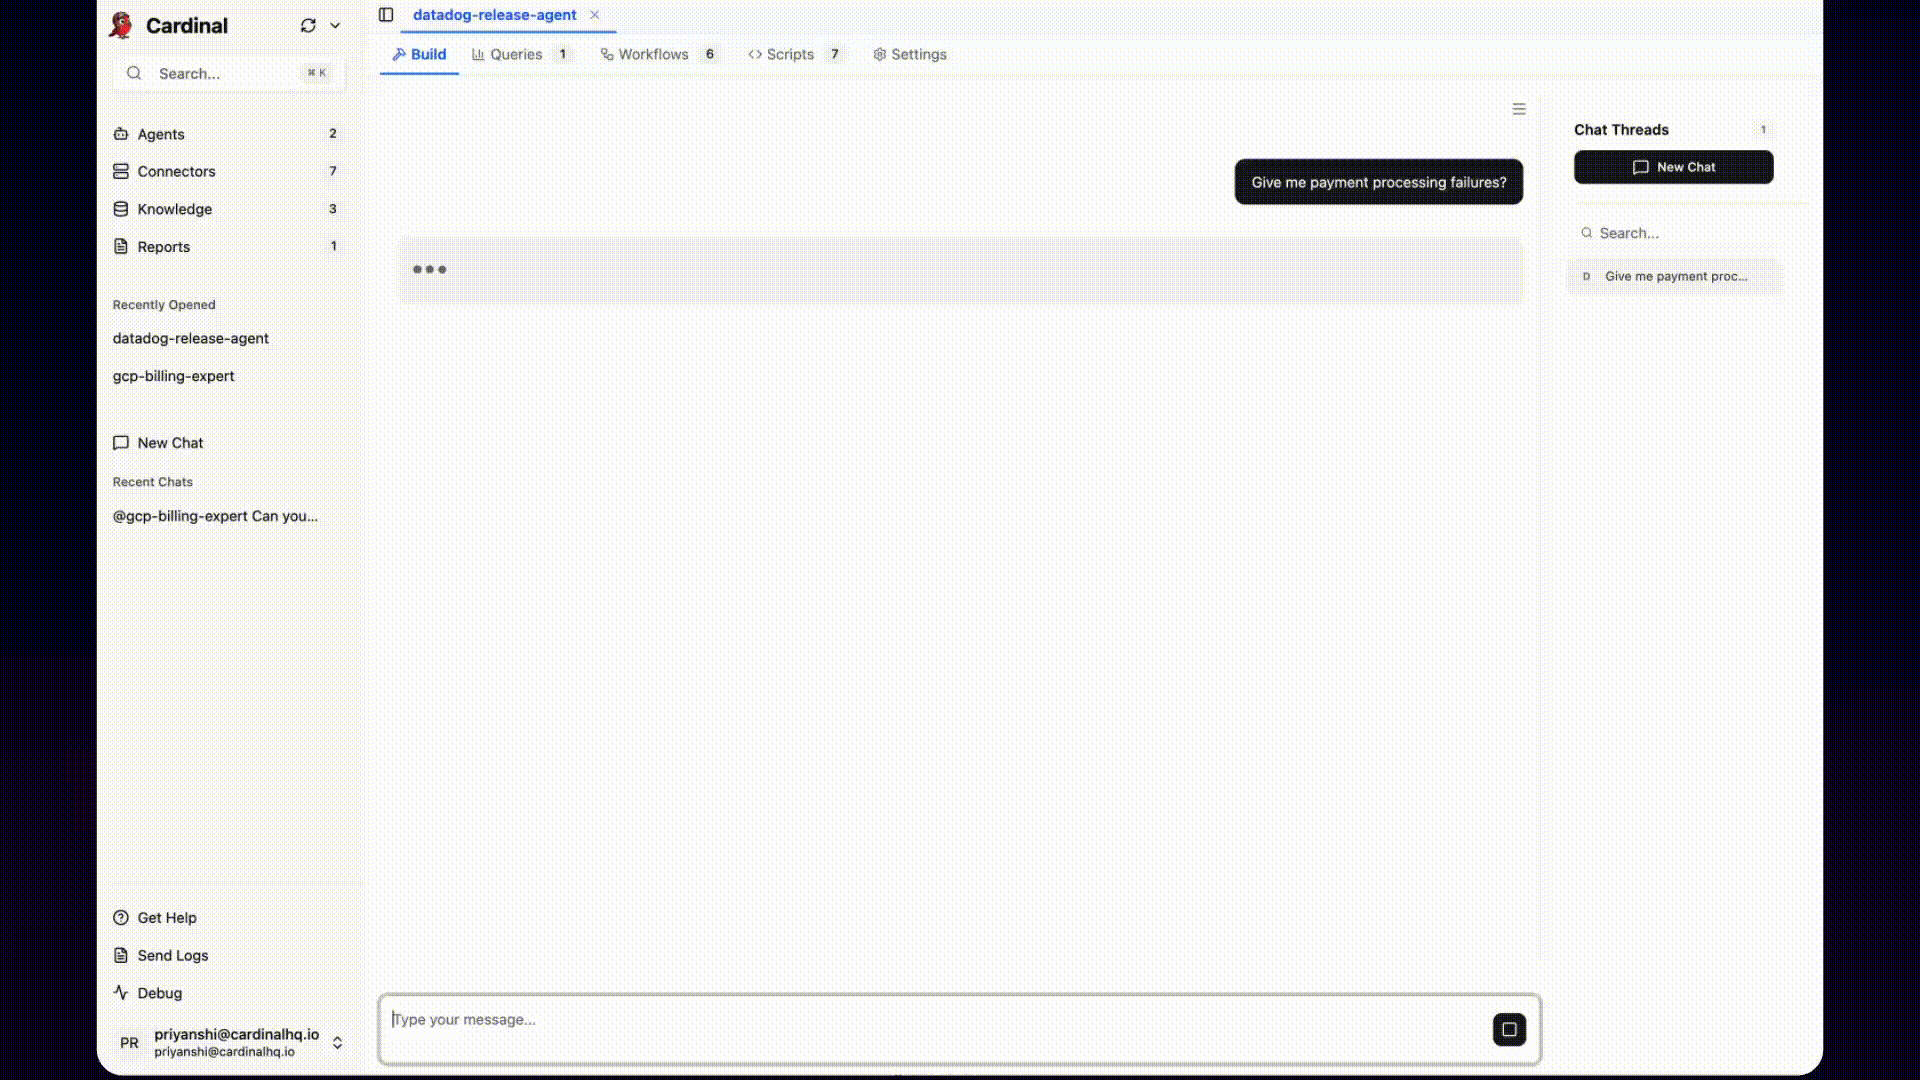Select the Give me payment proc thread
Screen dimensions: 1920x1080
coord(1675,277)
